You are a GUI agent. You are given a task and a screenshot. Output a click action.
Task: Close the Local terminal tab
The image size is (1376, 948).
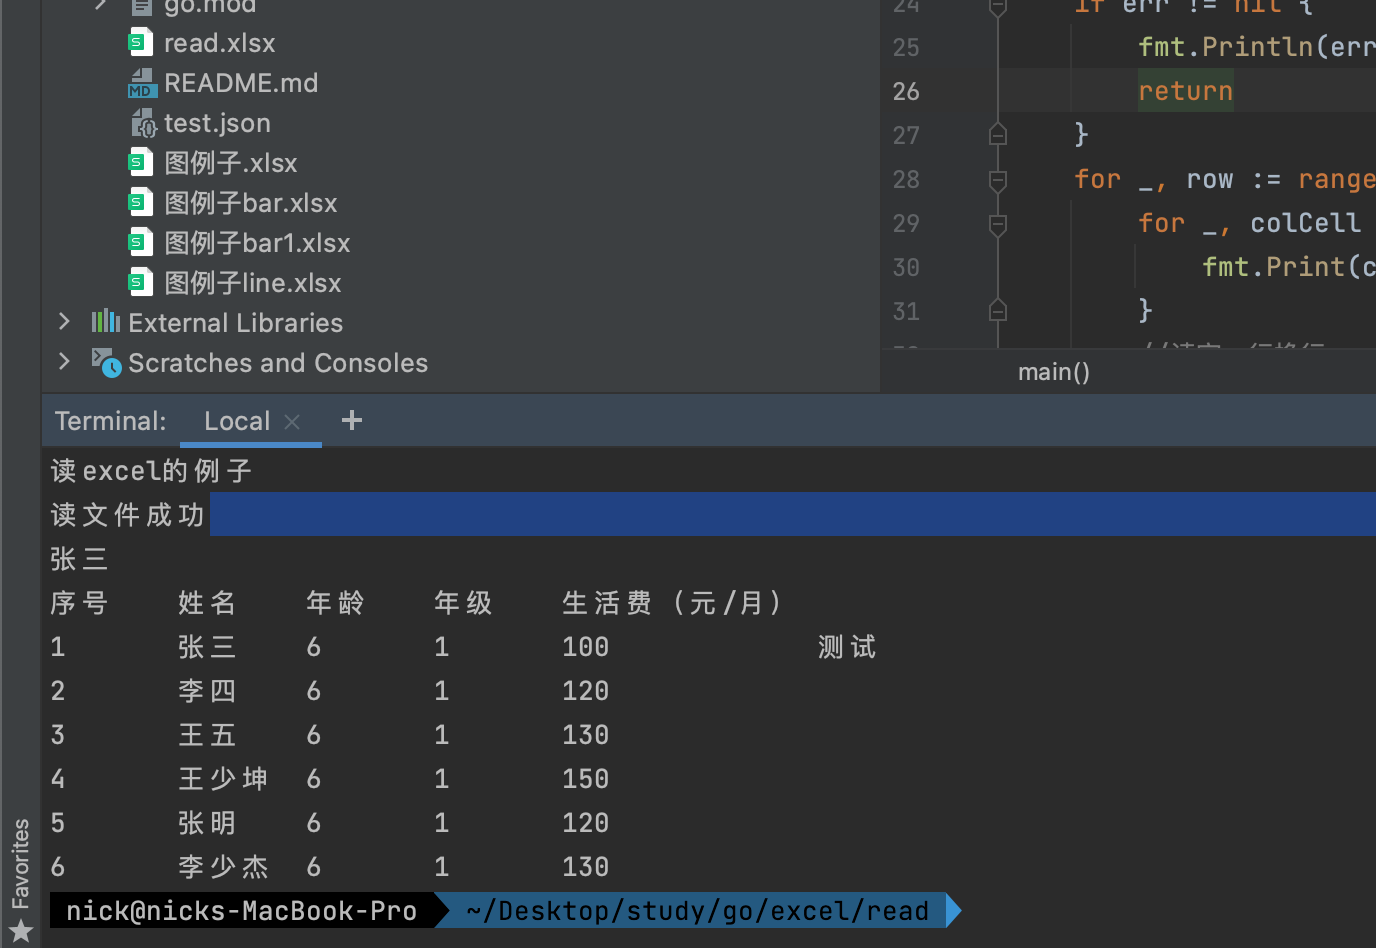[x=292, y=422]
